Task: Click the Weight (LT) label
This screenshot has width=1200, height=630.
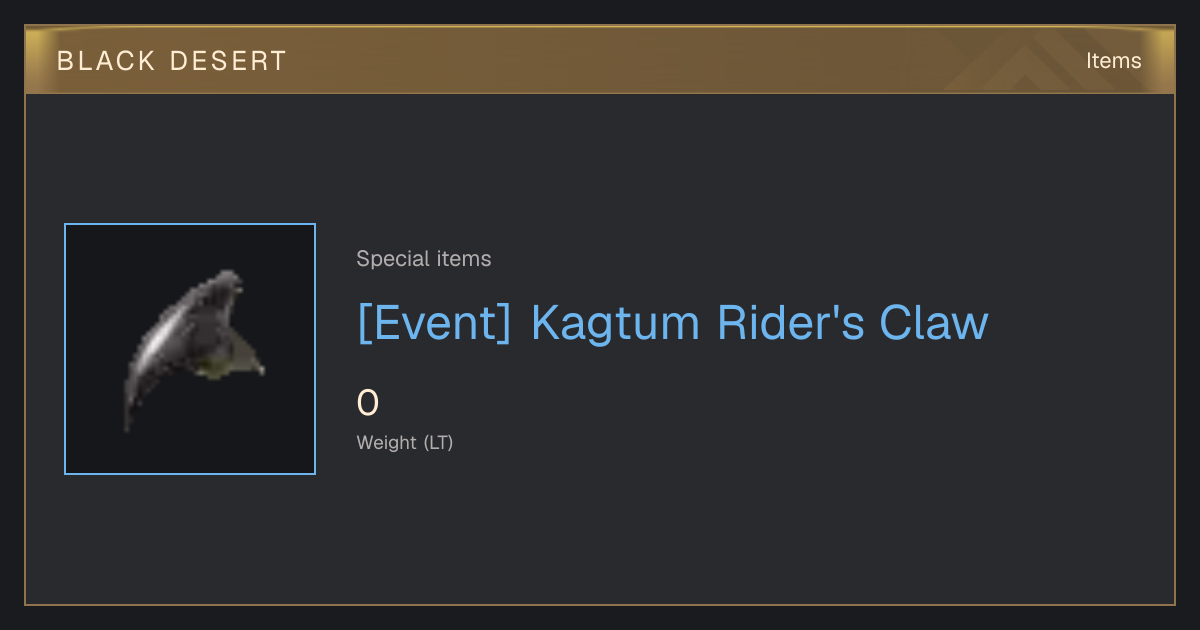Action: 405,442
